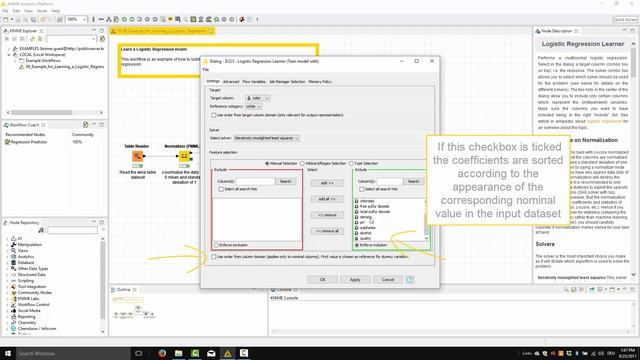Viewport: 640px width, 360px height.
Task: Expand the EXAMPLES server tree node
Action: click(x=9, y=49)
